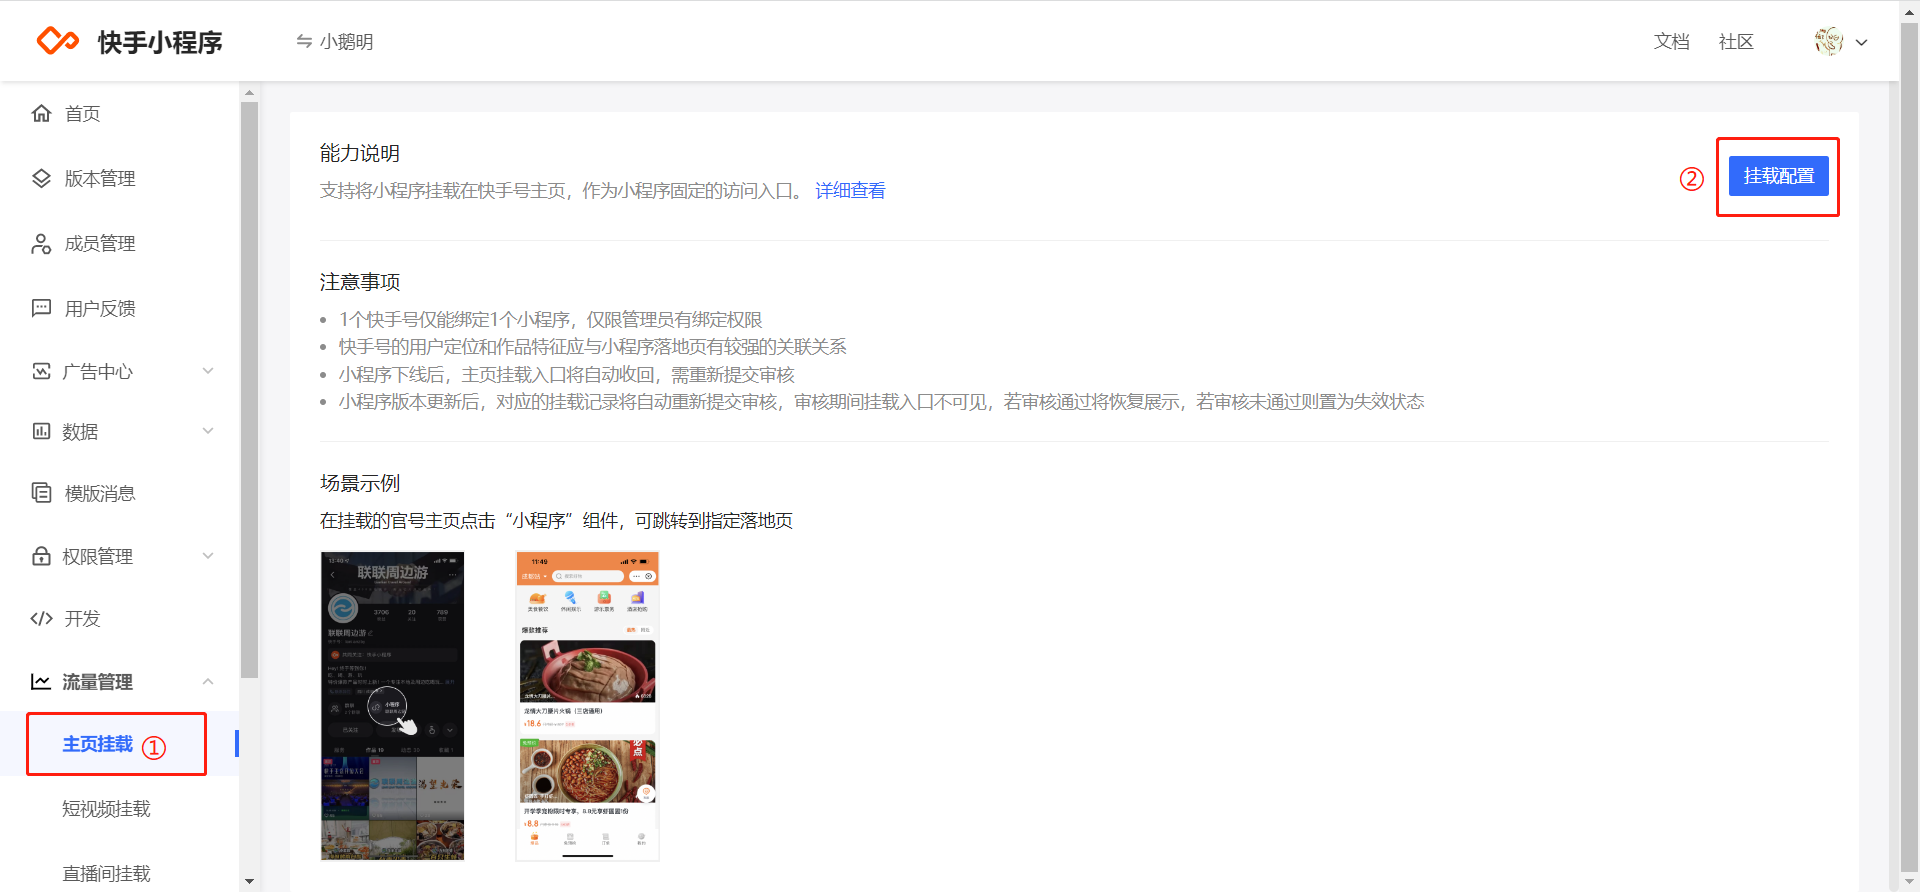Open 模版消息 menu item

click(x=100, y=494)
